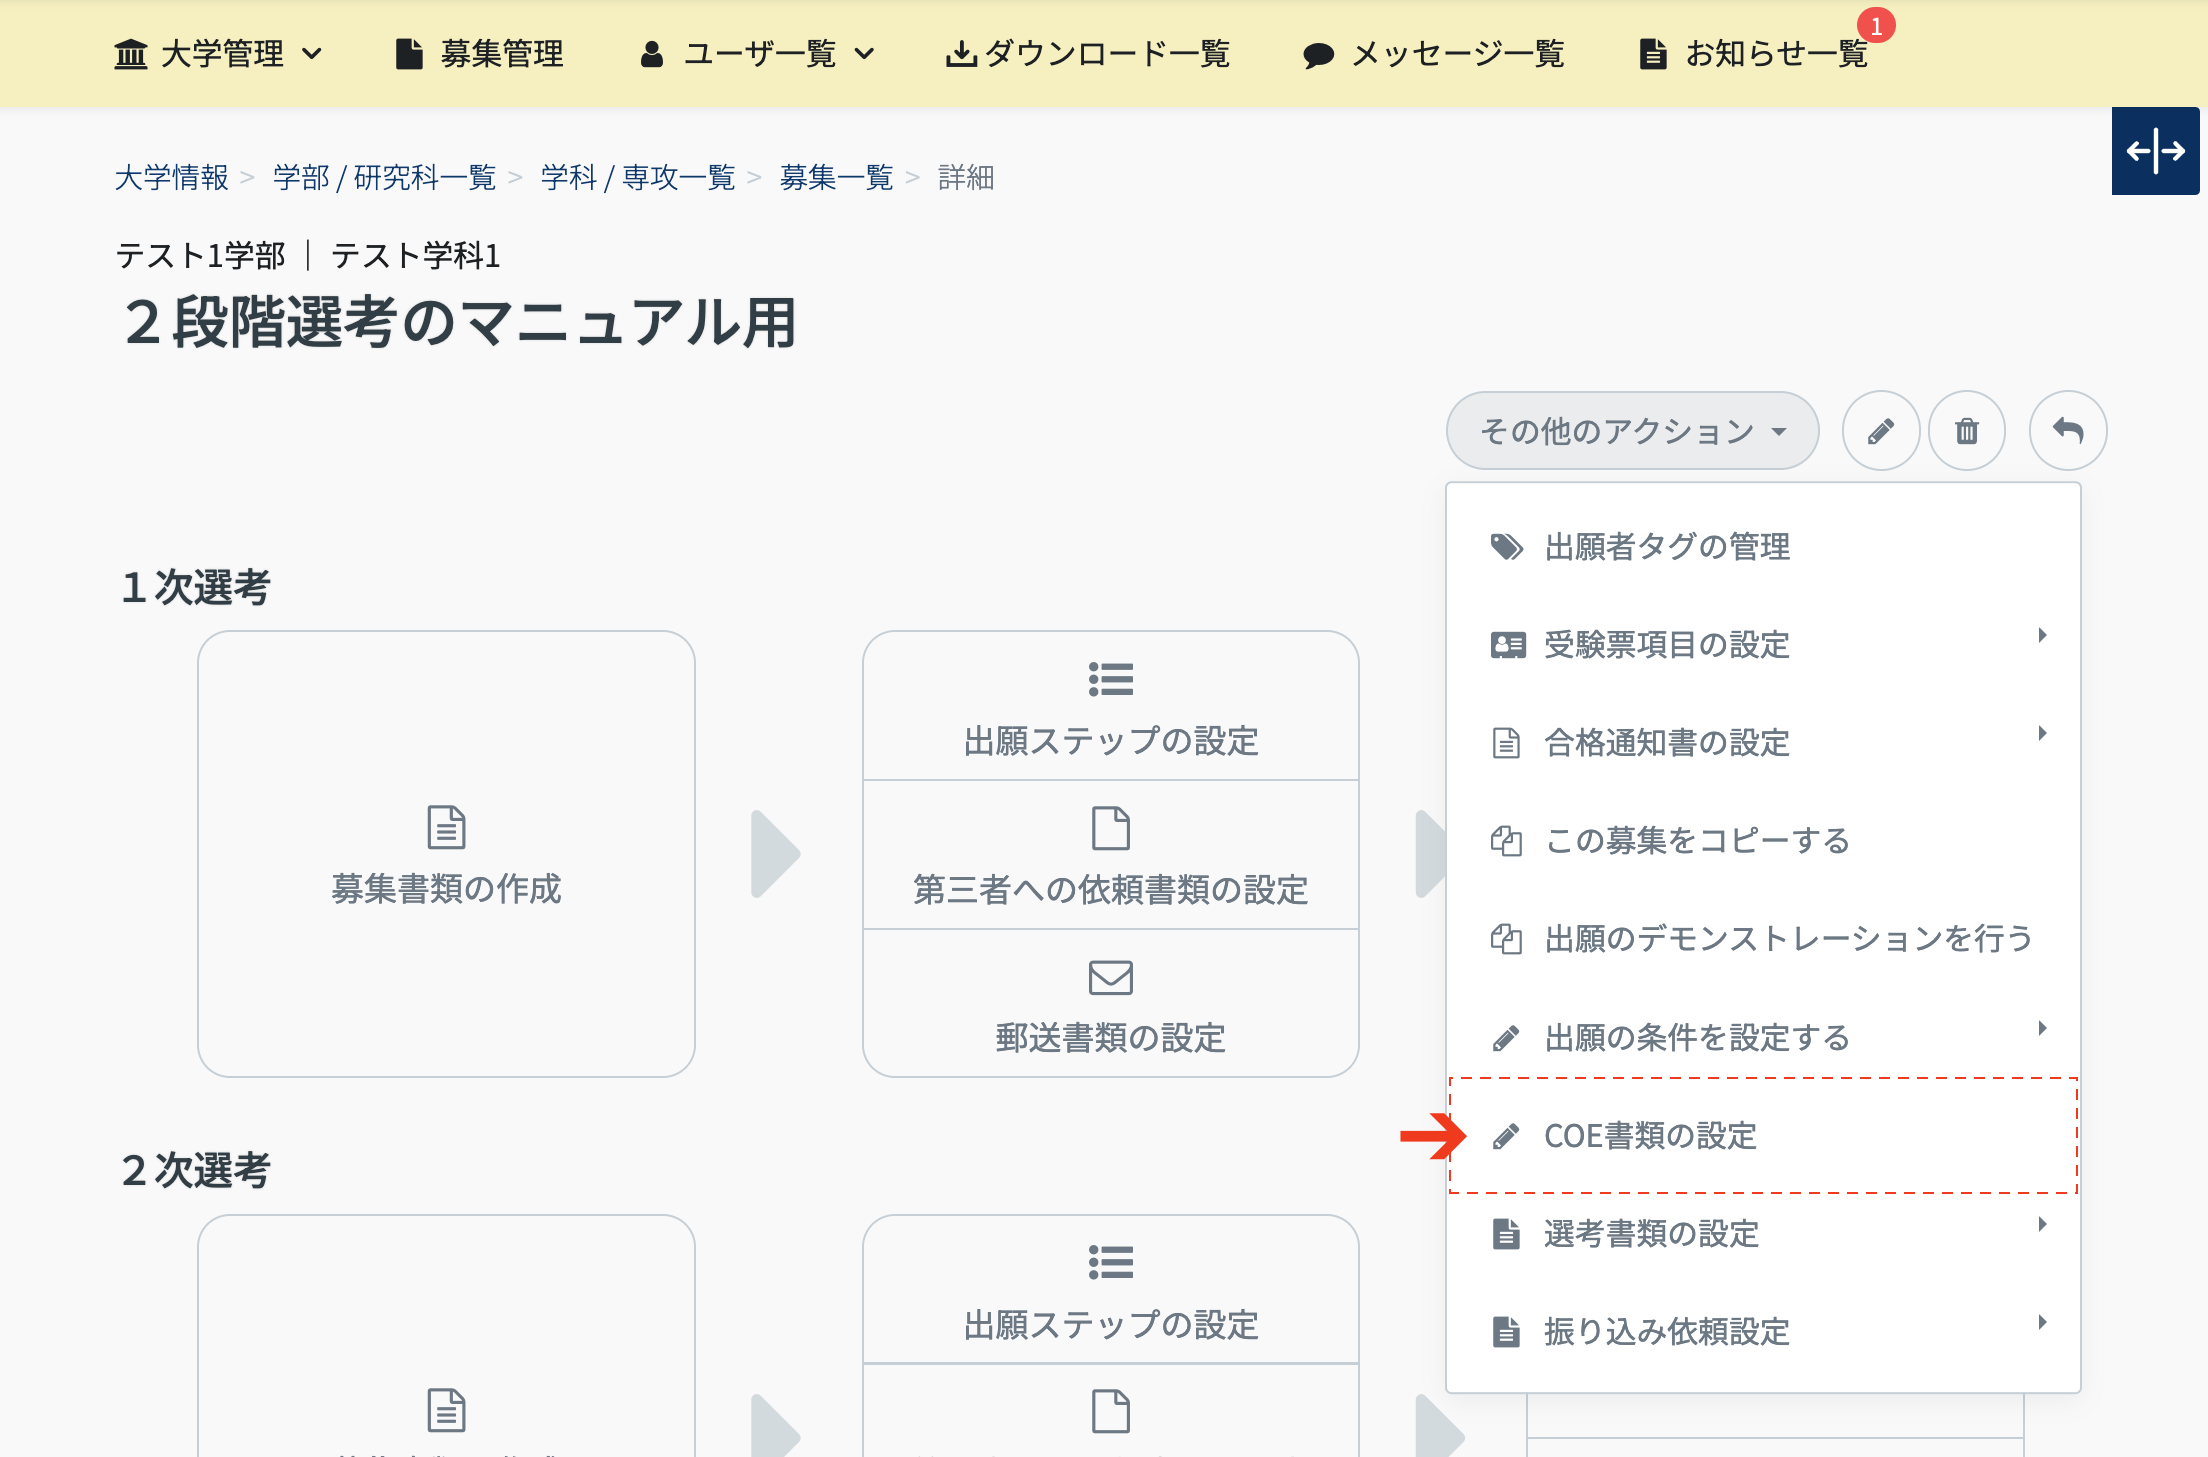Open the 募集一覧 breadcrumb link
Image resolution: width=2208 pixels, height=1457 pixels.
pyautogui.click(x=836, y=178)
